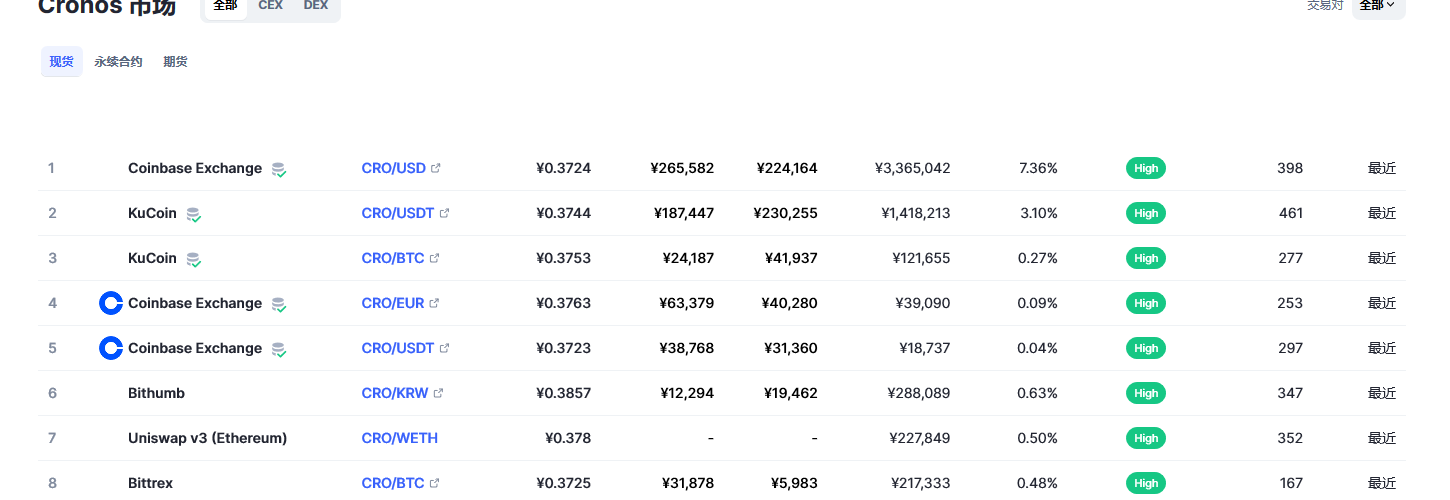Click the Coinbase logo in row 5

[111, 348]
